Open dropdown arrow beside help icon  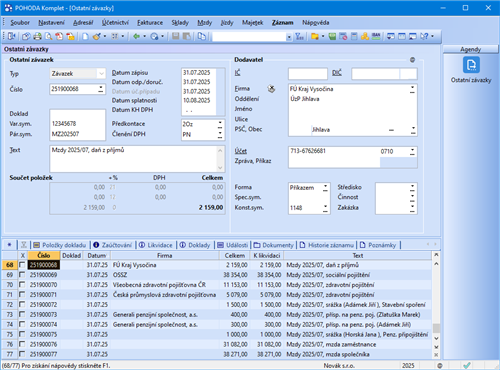pyautogui.click(x=432, y=36)
